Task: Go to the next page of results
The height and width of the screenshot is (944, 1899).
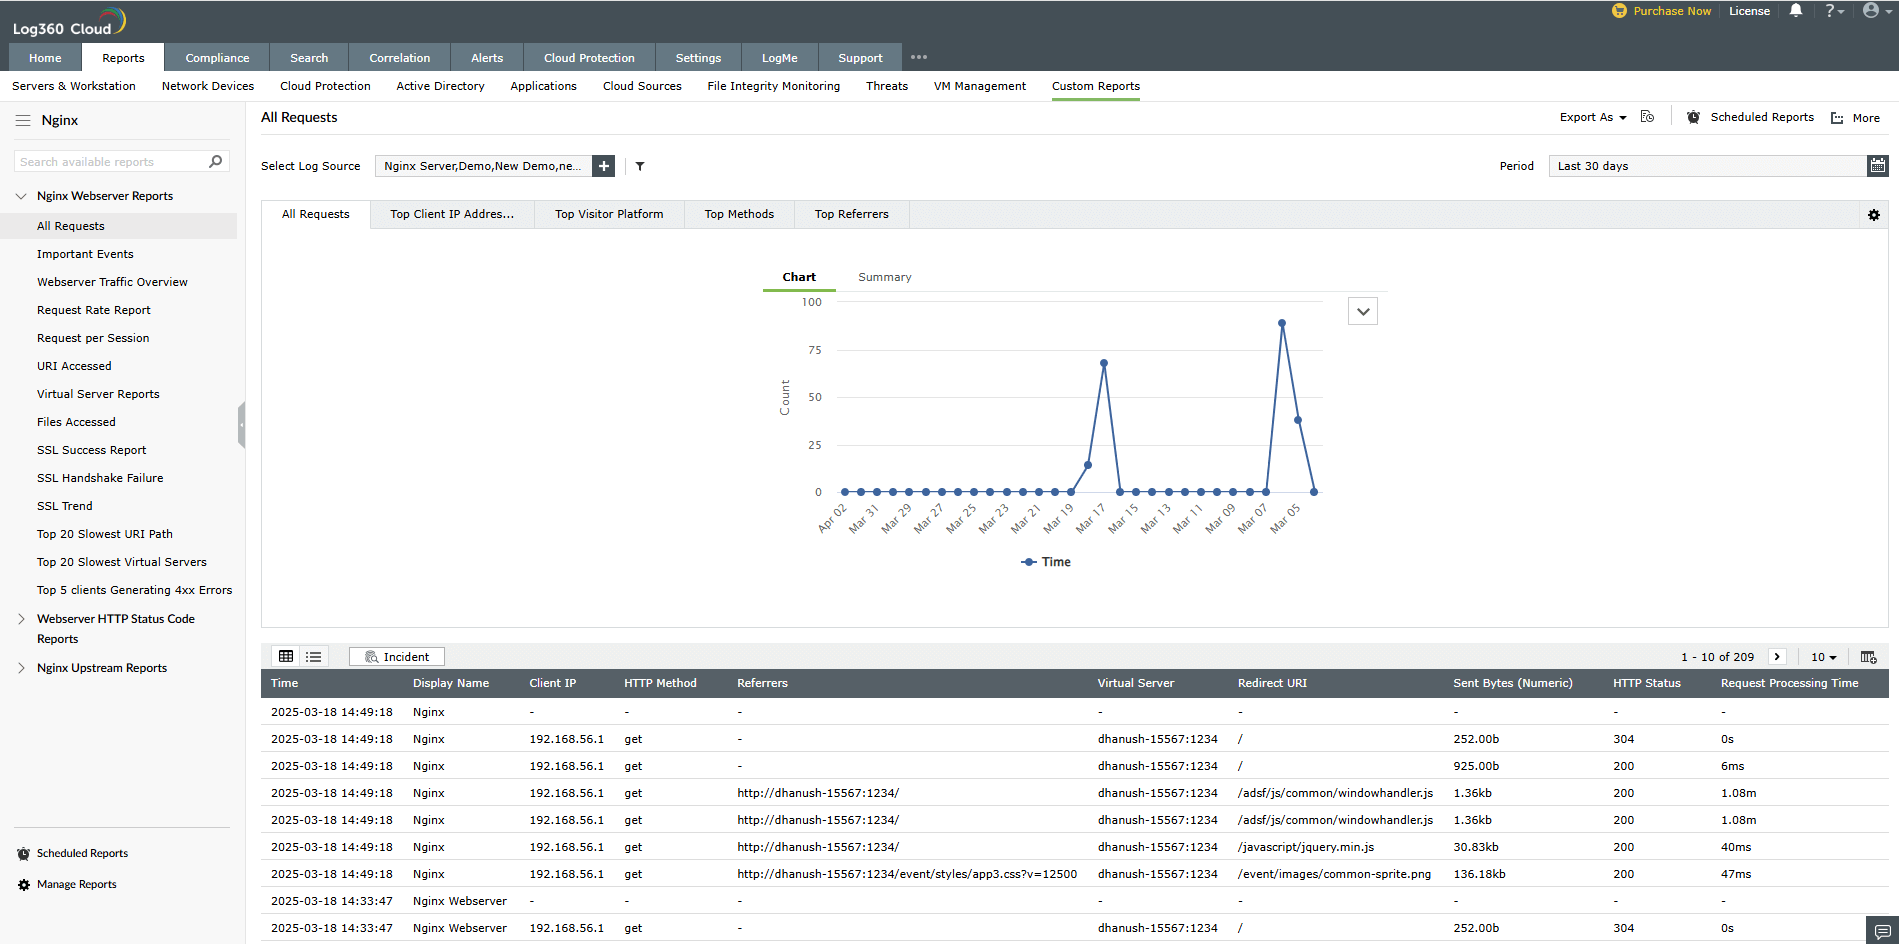Action: click(x=1777, y=656)
